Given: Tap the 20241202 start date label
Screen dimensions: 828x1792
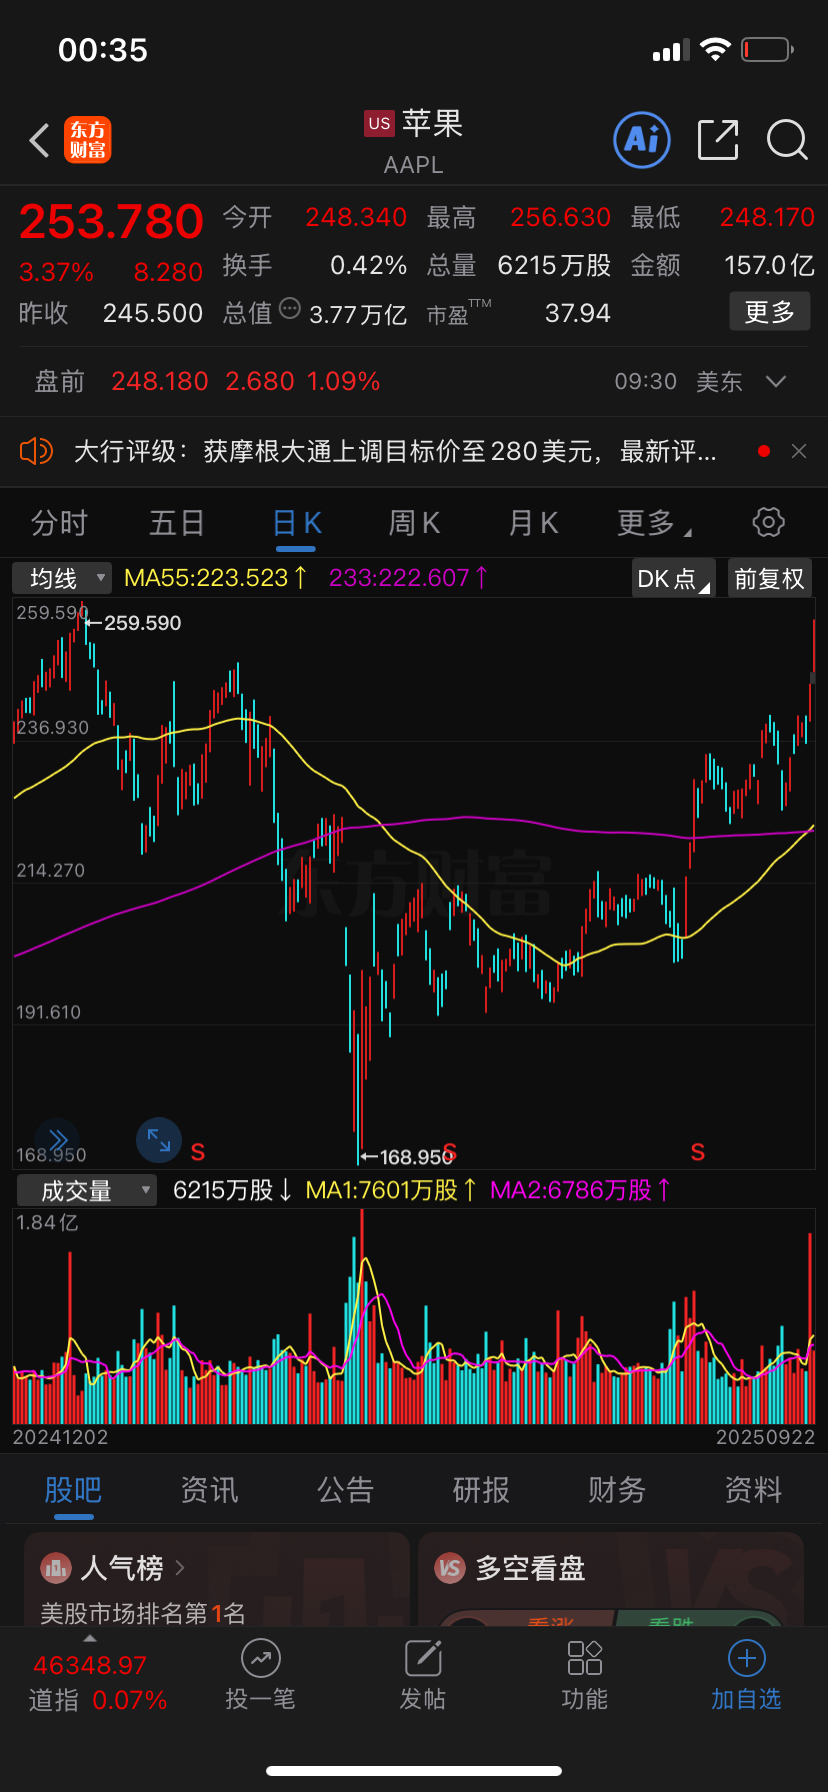Looking at the screenshot, I should point(60,1437).
